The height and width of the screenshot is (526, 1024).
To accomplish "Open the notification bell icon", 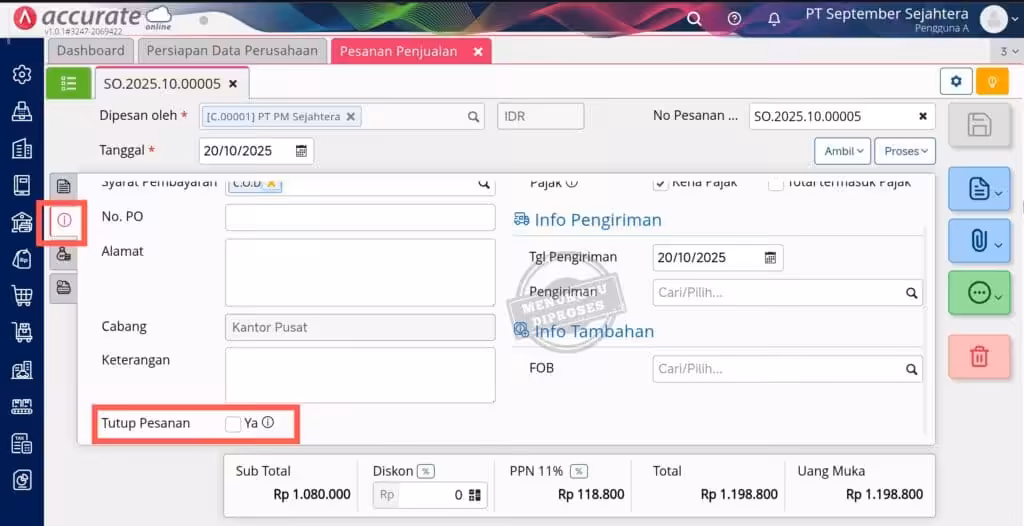I will point(774,19).
